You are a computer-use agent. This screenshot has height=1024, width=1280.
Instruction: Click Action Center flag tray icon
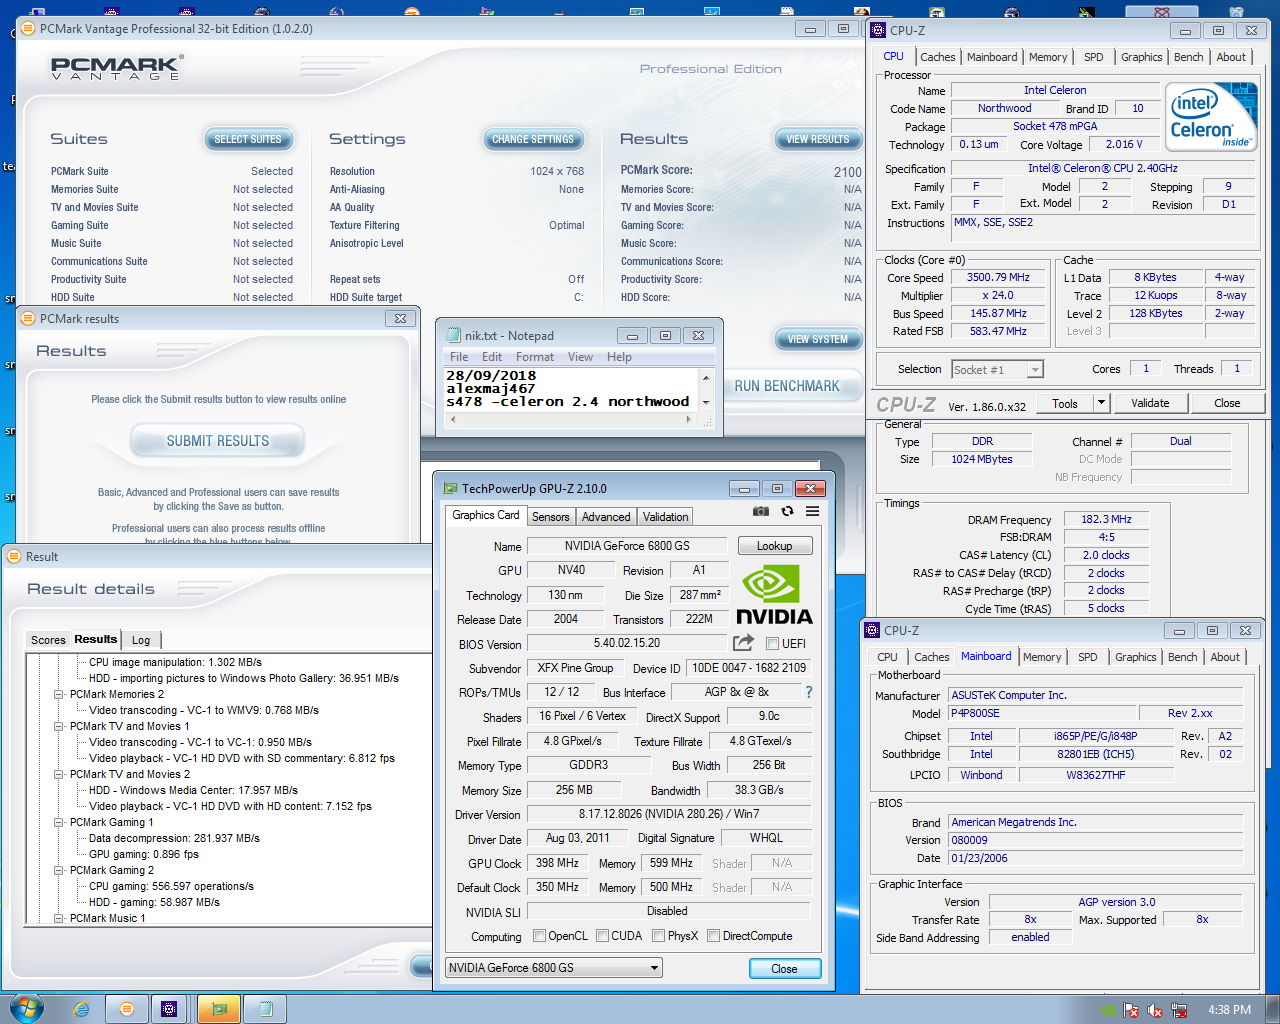[x=1132, y=1010]
